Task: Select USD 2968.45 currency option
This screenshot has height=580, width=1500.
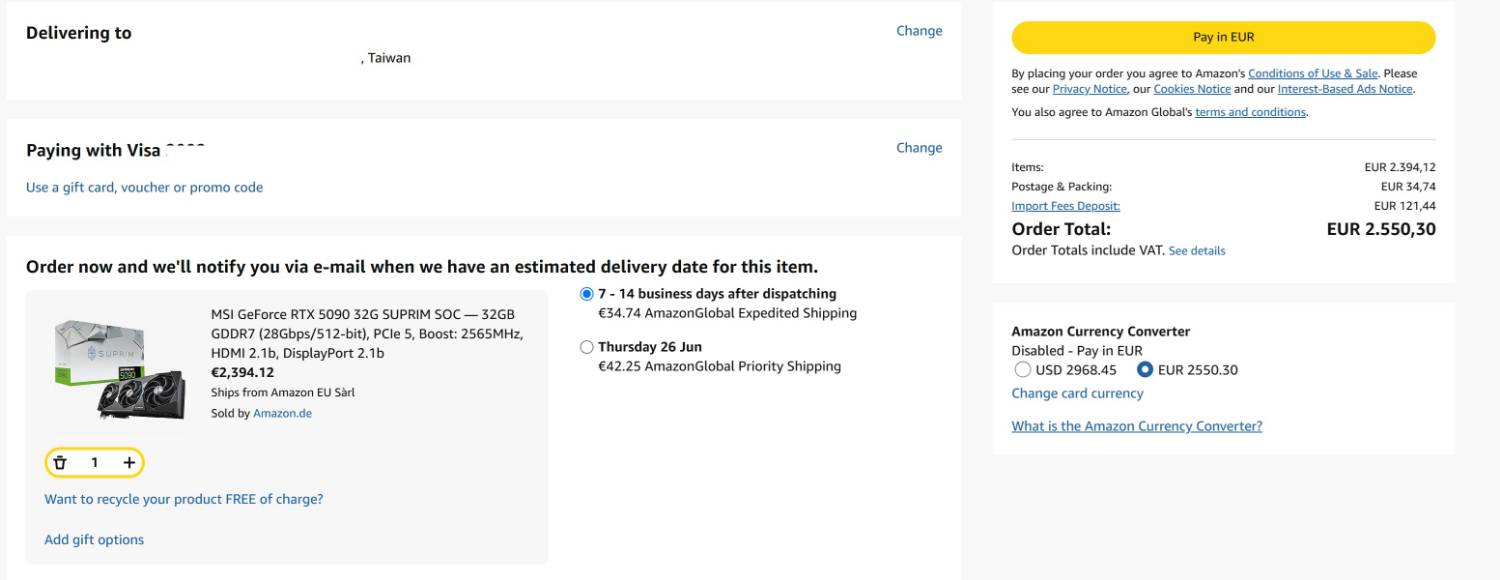Action: pos(1022,370)
